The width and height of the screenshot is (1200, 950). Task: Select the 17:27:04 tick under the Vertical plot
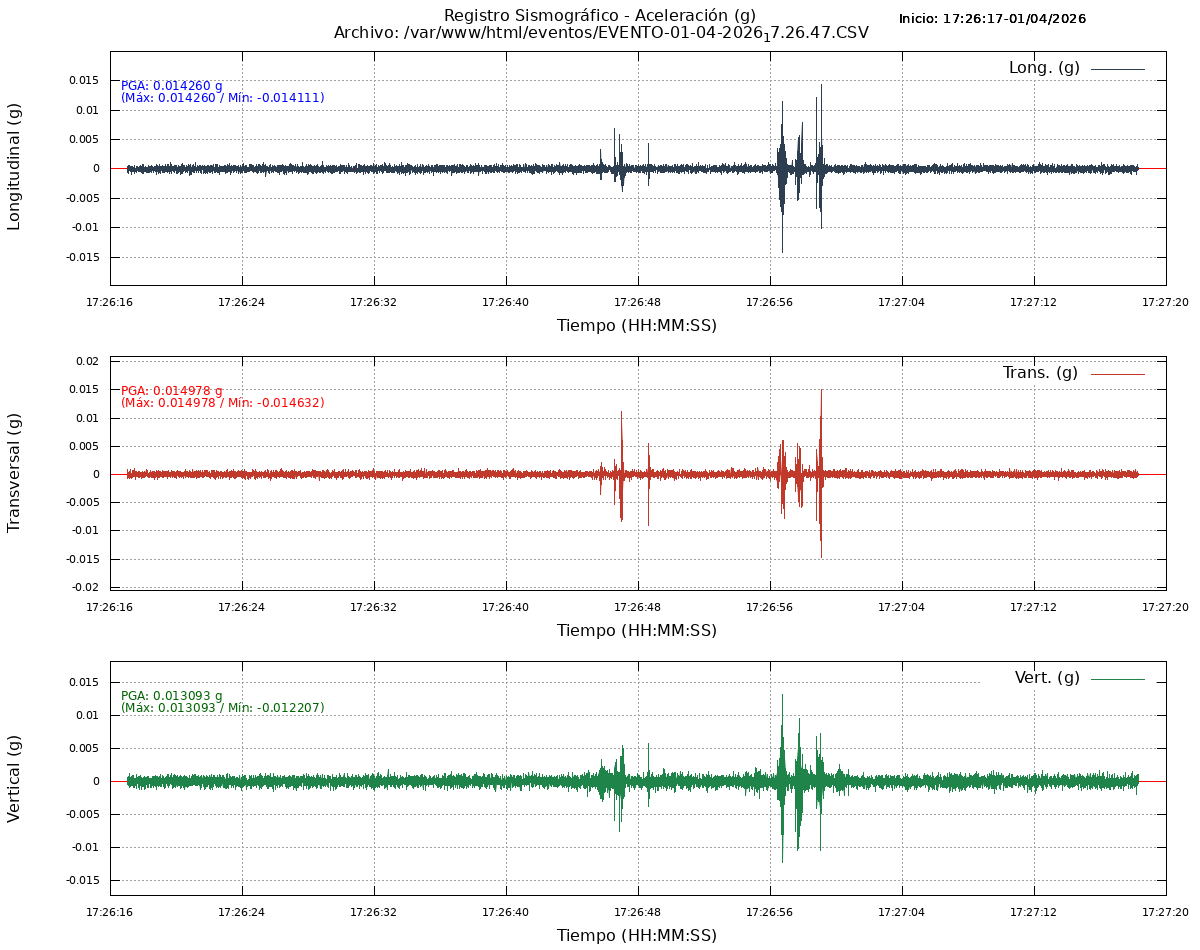[902, 911]
